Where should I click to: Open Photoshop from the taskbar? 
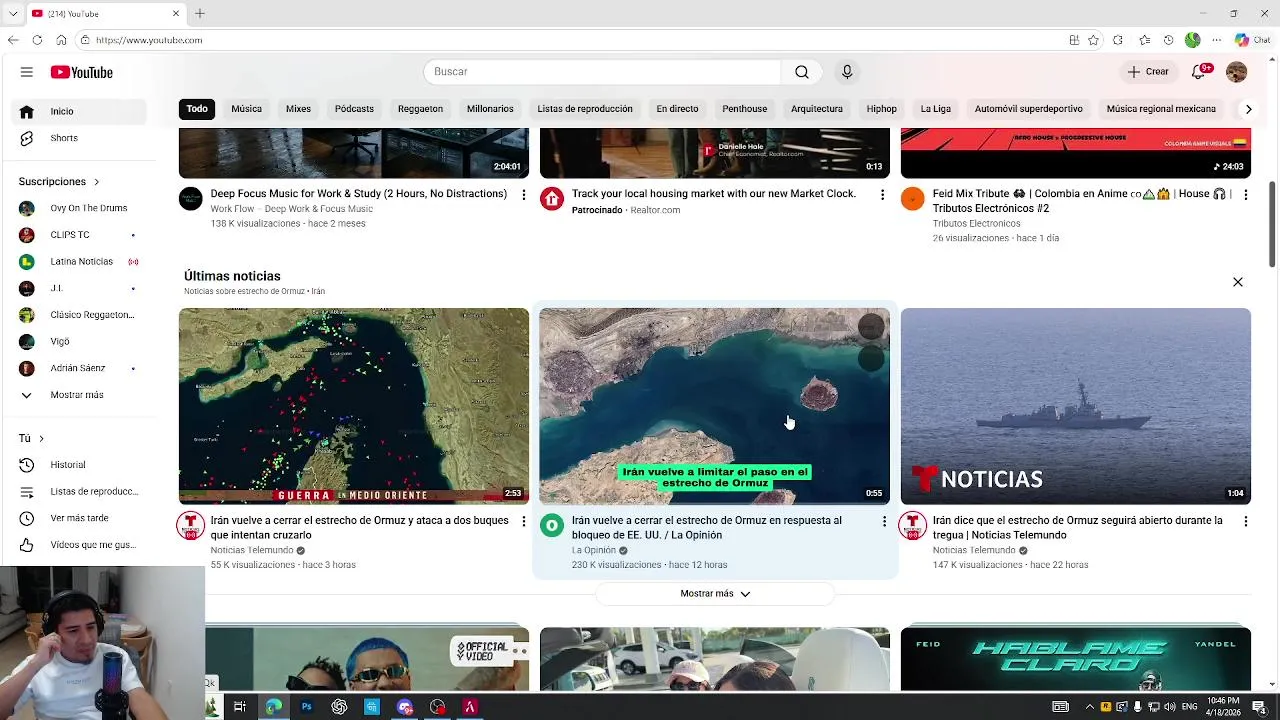(307, 707)
